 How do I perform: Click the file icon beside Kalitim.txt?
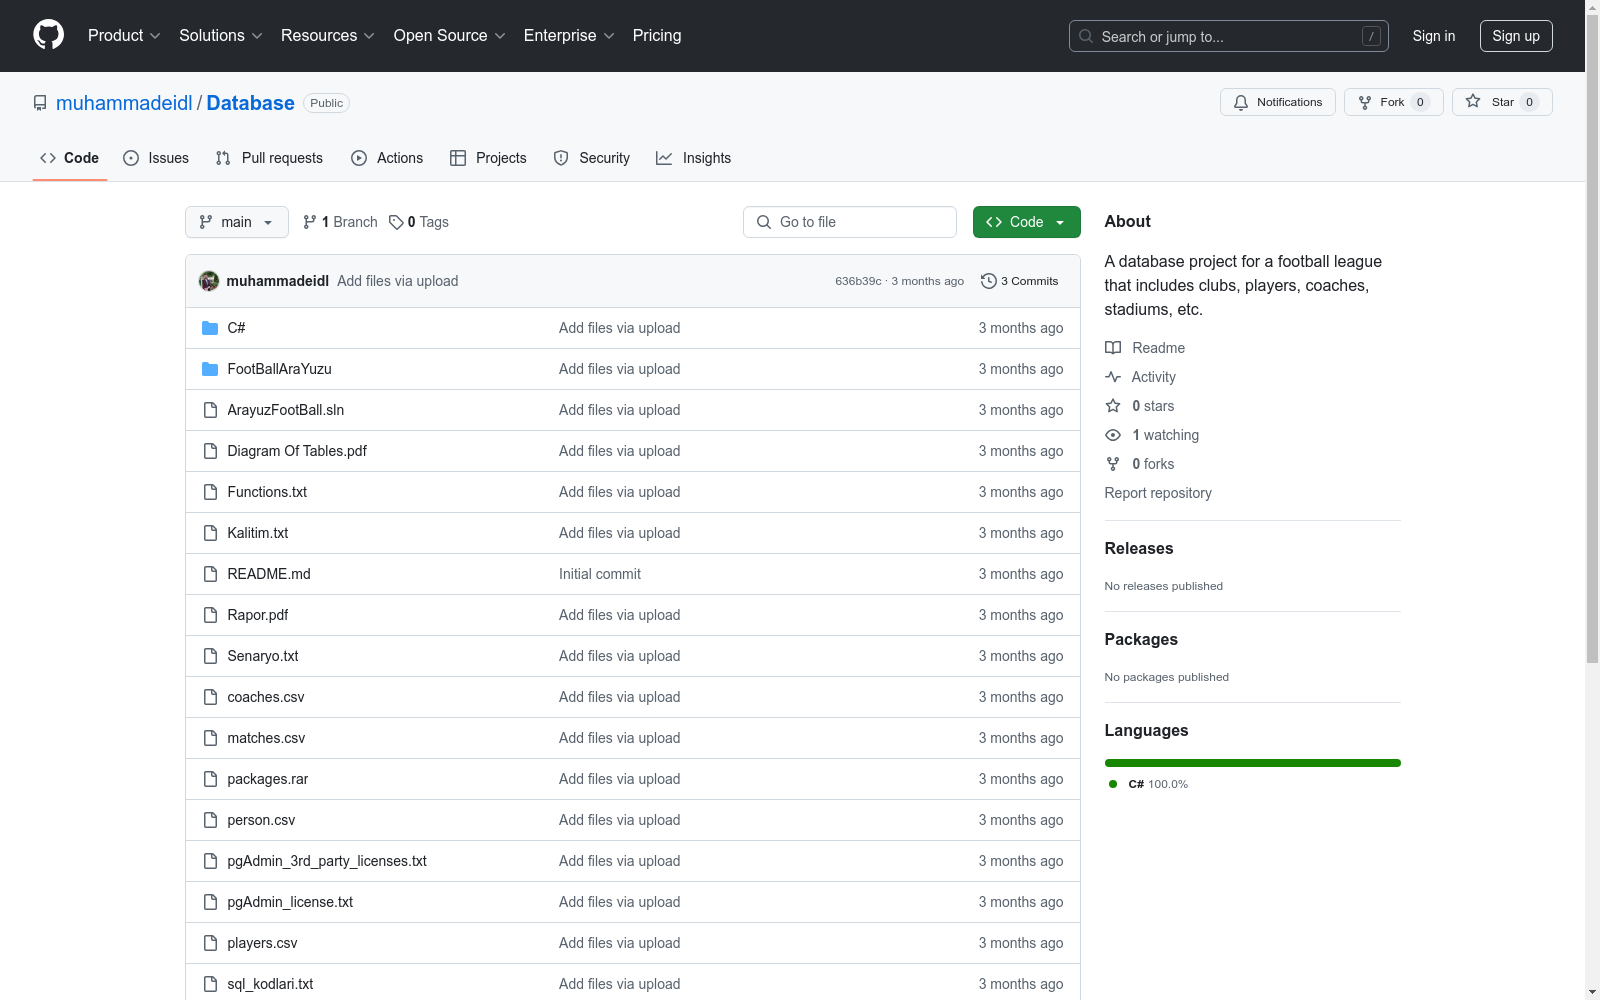pyautogui.click(x=210, y=533)
